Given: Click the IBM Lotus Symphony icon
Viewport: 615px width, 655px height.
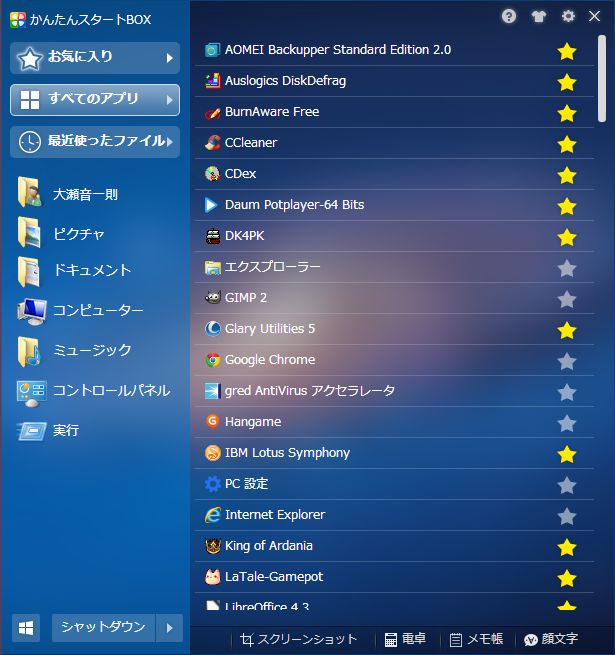Looking at the screenshot, I should pos(212,453).
